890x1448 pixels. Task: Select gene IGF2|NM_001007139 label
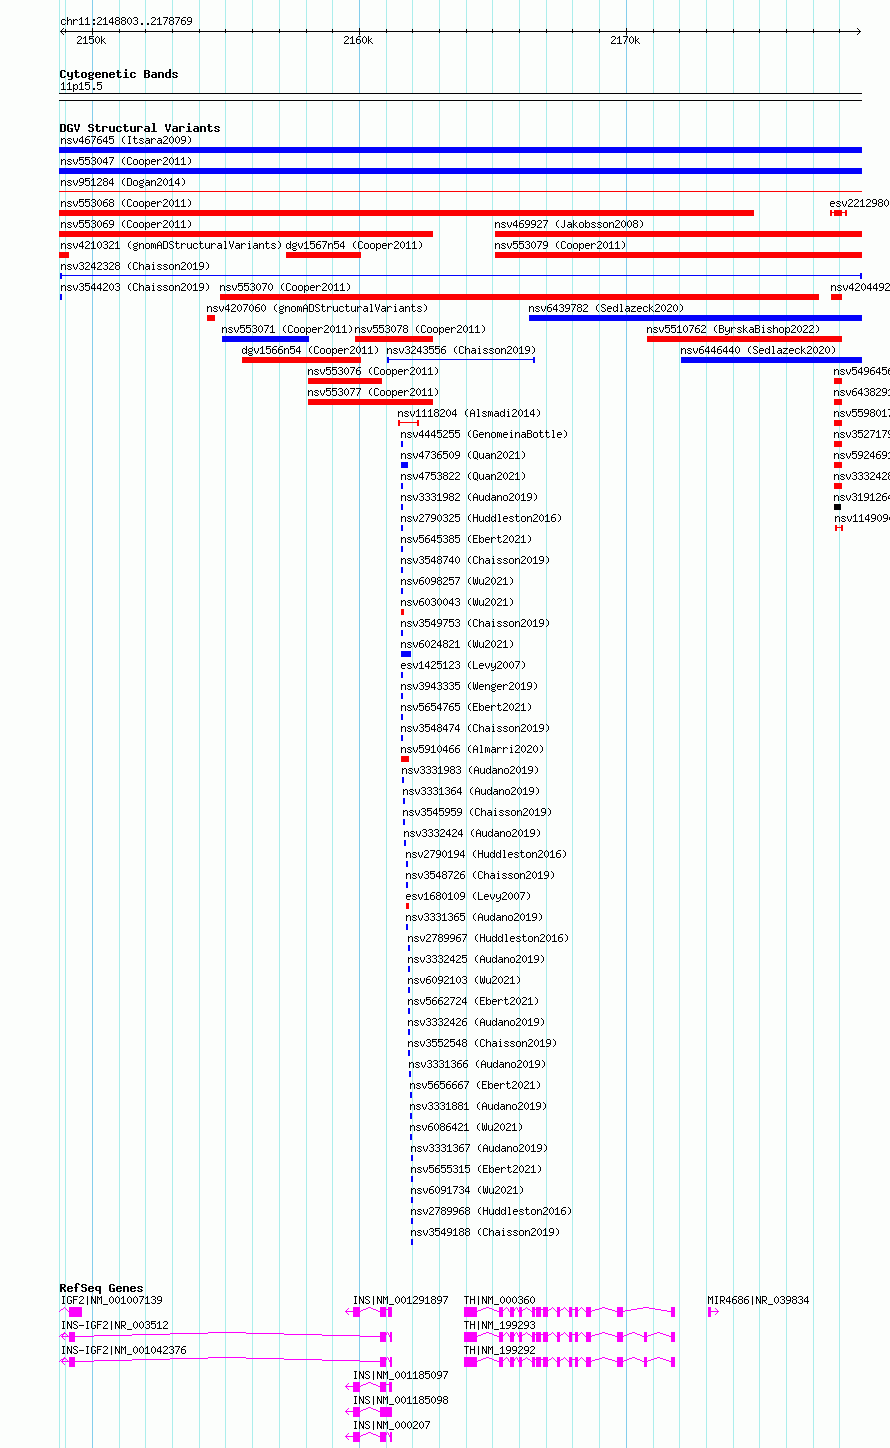(x=111, y=1300)
